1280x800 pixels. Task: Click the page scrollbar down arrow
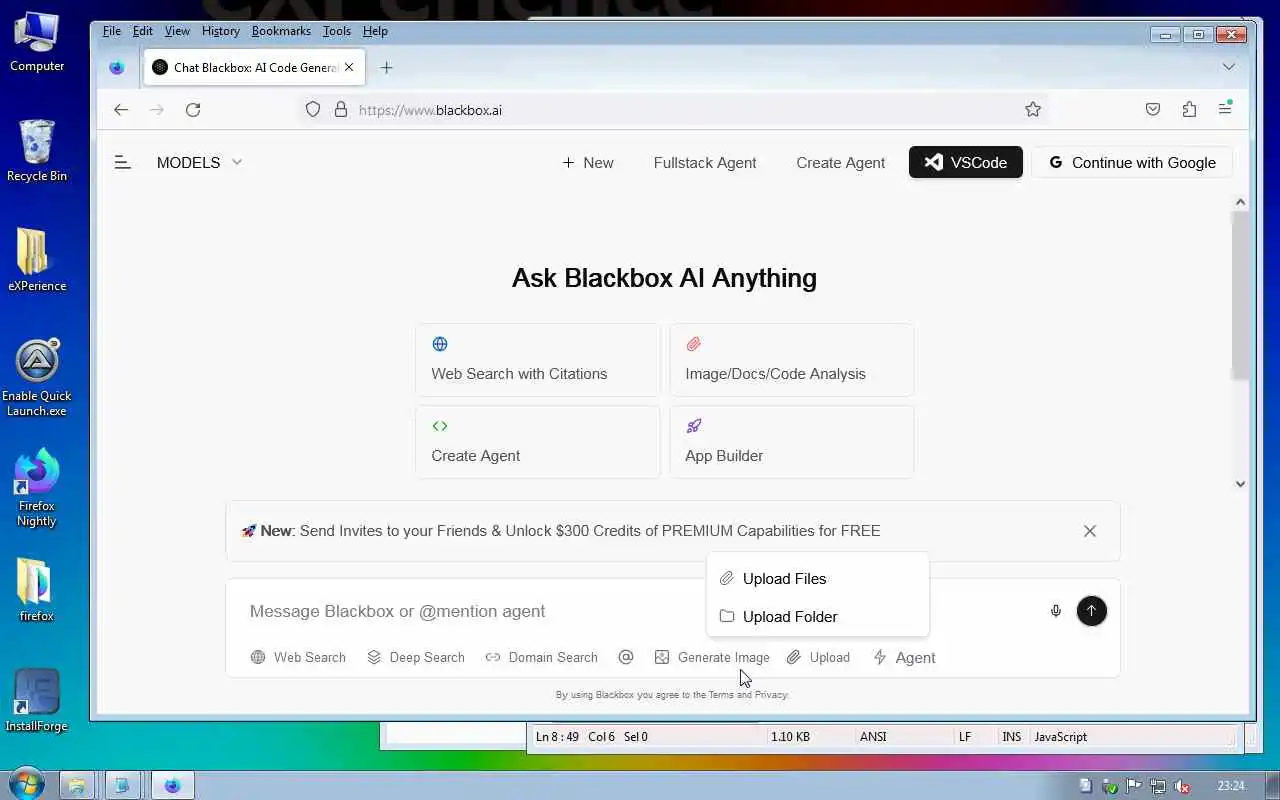point(1240,484)
